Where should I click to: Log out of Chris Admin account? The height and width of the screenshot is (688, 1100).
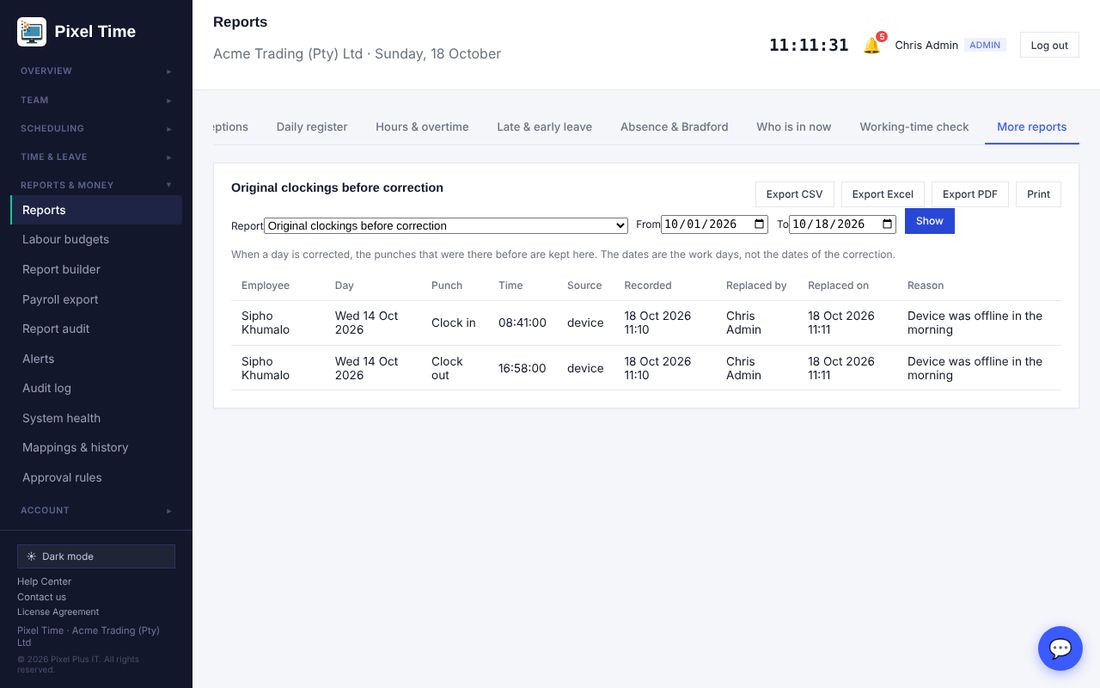point(1049,45)
